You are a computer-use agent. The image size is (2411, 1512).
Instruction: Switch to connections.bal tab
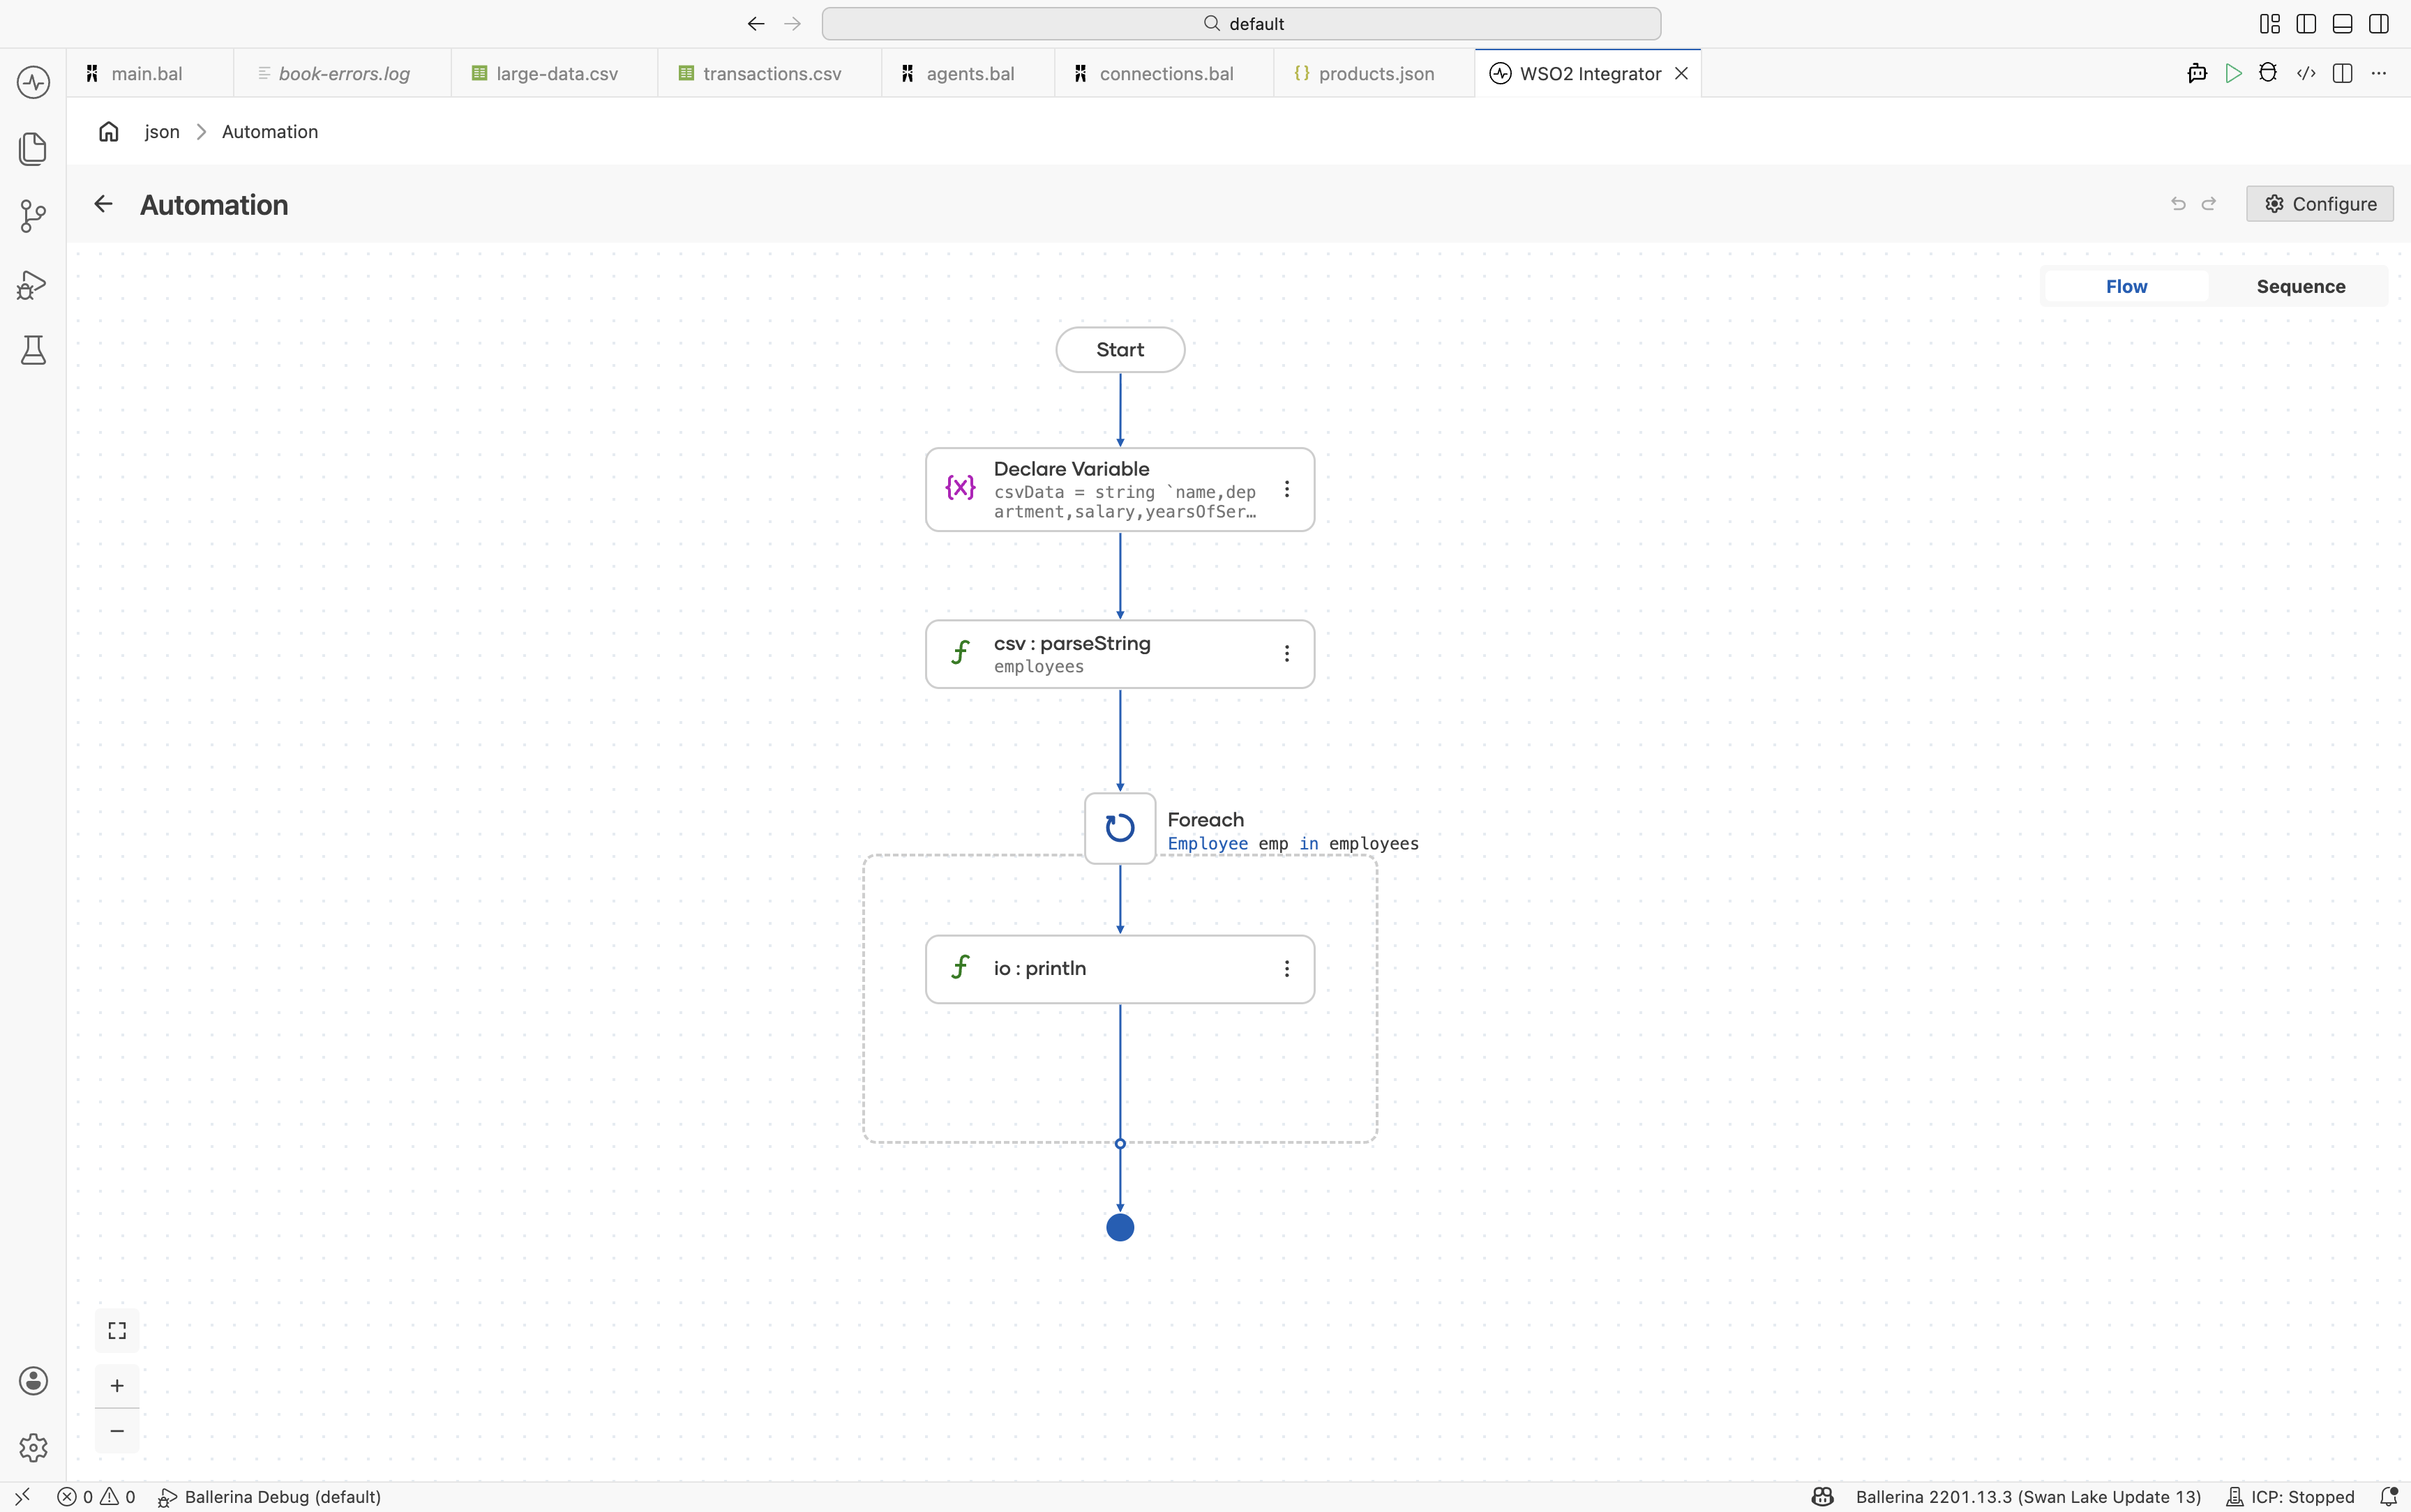(x=1164, y=73)
